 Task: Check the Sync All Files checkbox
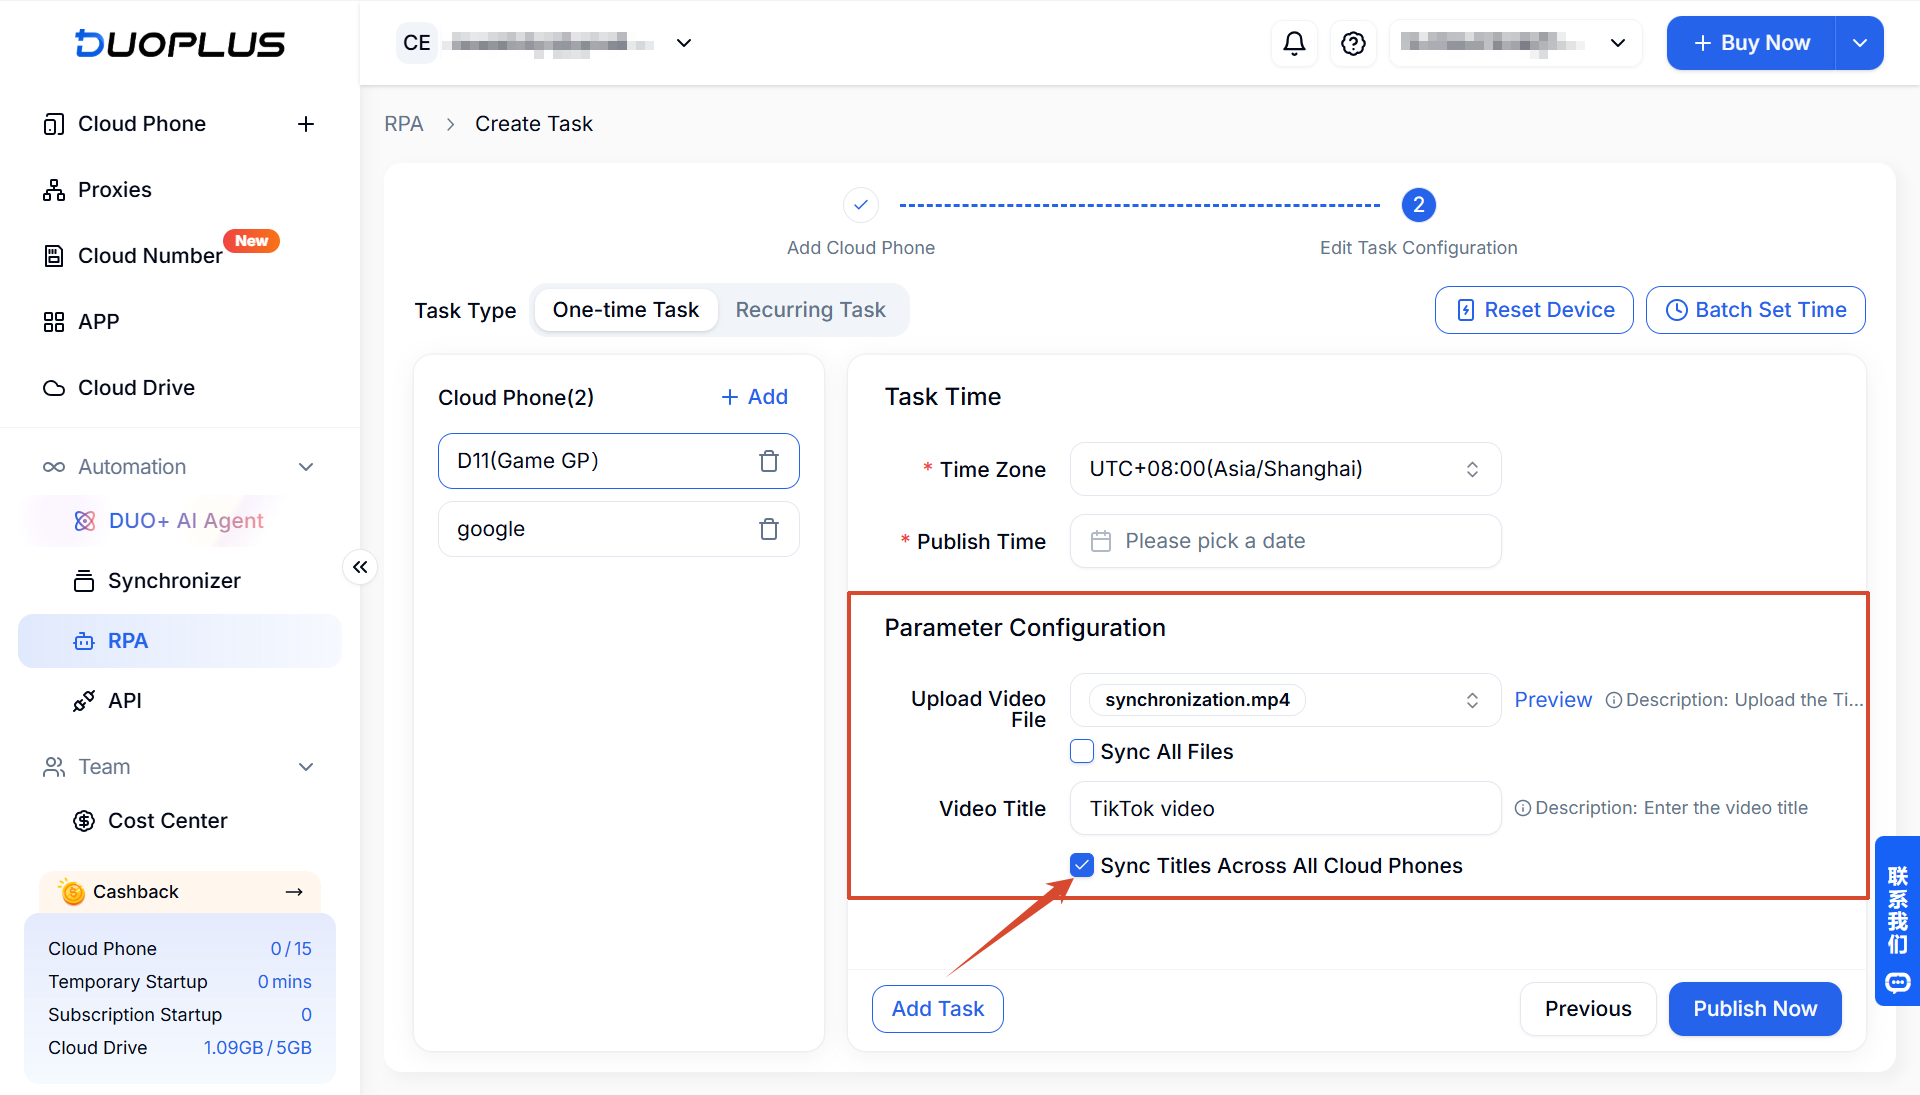(1082, 752)
